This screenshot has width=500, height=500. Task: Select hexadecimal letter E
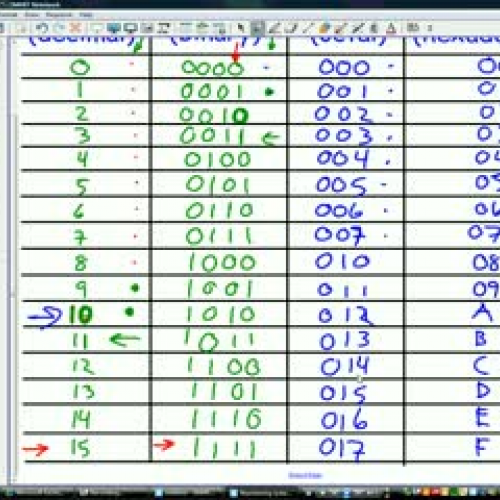coord(482,417)
